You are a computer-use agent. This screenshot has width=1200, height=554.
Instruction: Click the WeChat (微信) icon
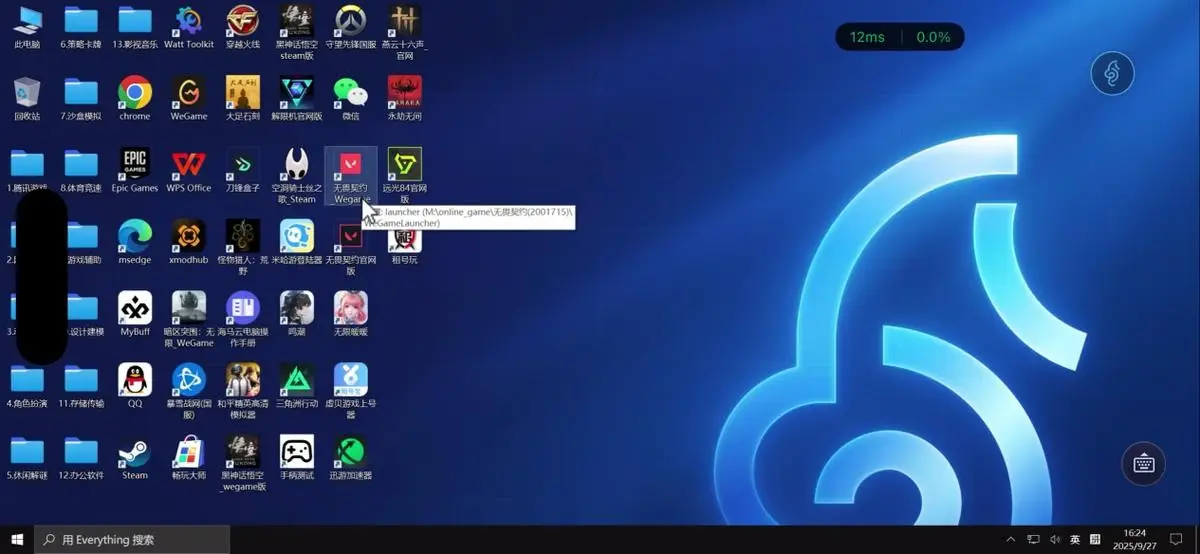pos(350,93)
